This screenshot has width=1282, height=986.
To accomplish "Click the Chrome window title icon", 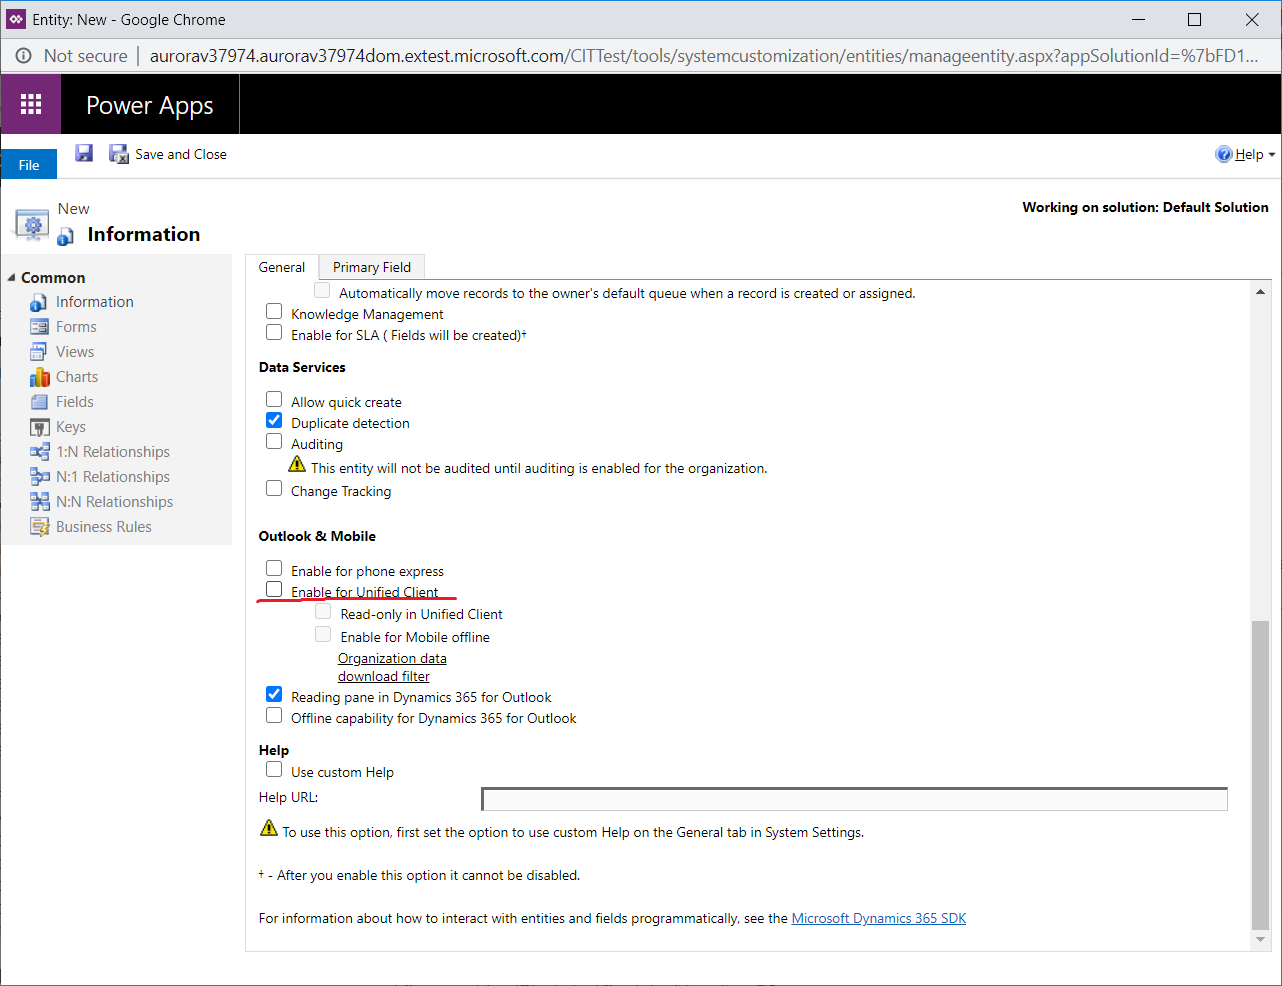I will coord(16,19).
